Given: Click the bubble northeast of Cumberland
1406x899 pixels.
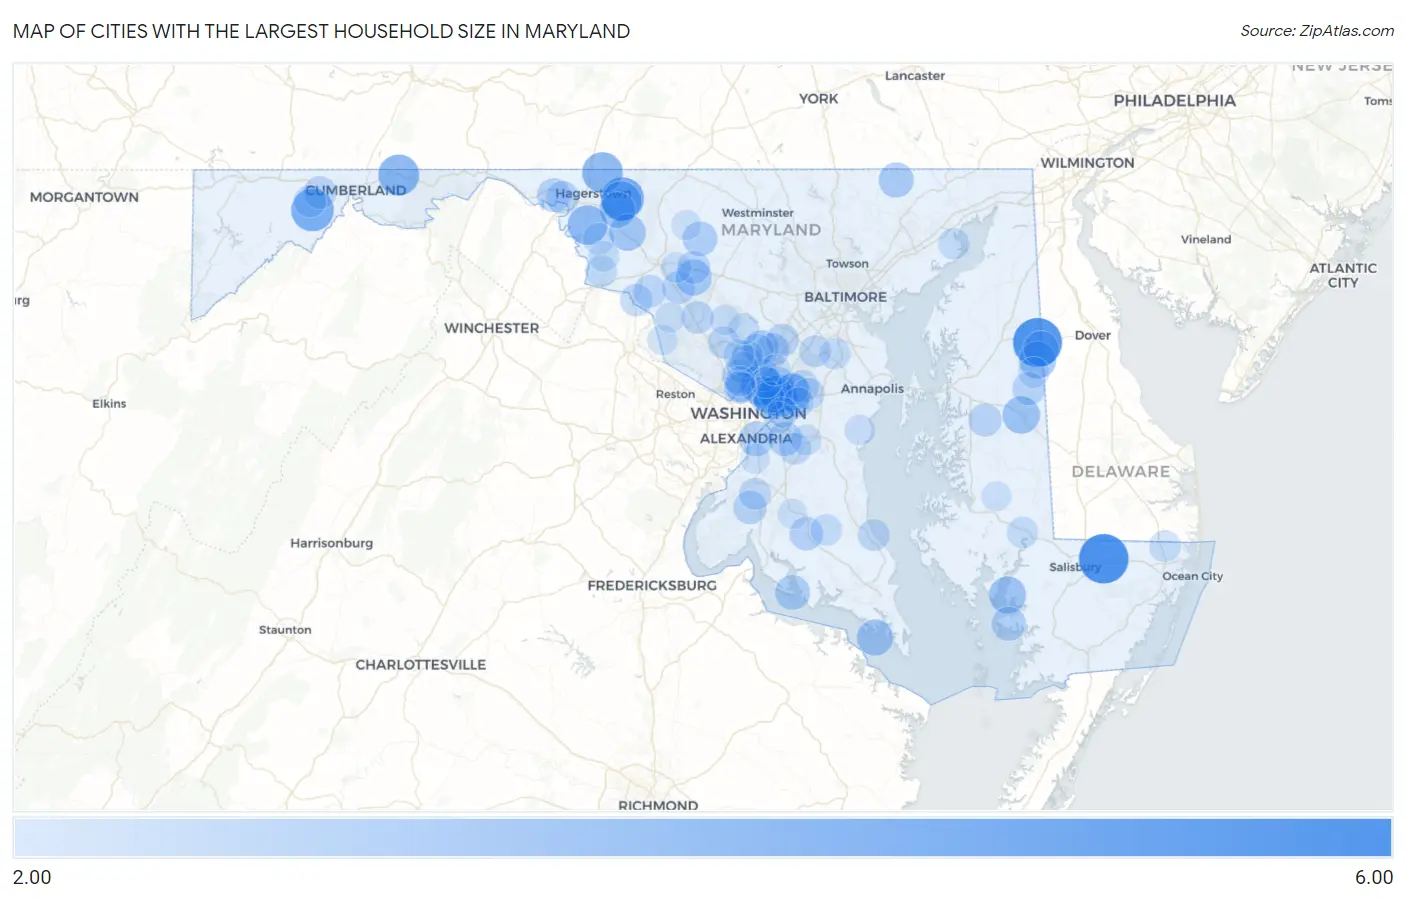Looking at the screenshot, I should coord(398,175).
